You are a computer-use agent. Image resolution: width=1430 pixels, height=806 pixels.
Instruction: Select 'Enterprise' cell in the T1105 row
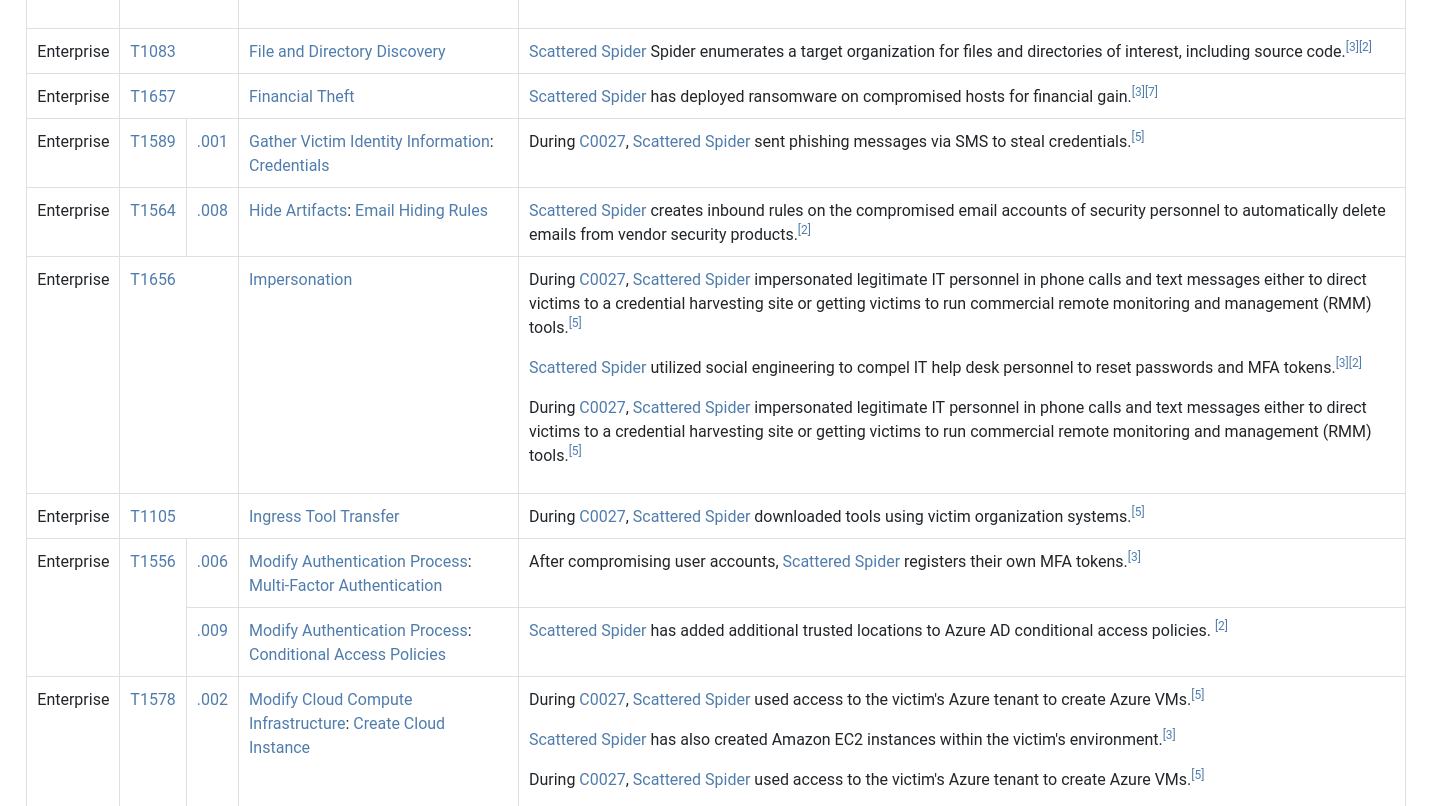click(73, 516)
